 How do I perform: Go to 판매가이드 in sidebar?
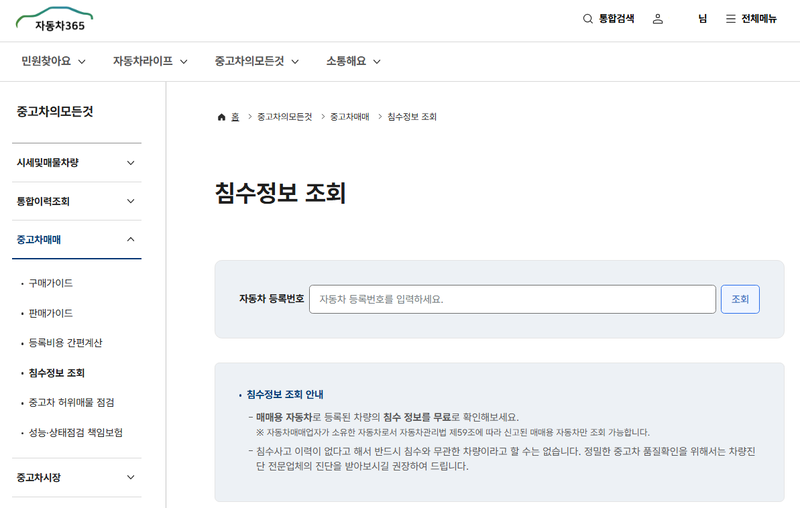tap(51, 313)
